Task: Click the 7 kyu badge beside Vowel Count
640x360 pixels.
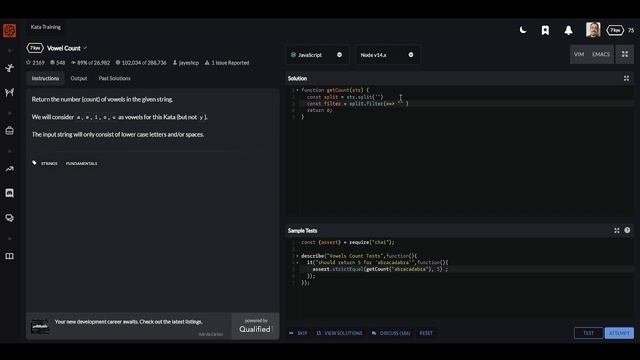Action: (35, 48)
